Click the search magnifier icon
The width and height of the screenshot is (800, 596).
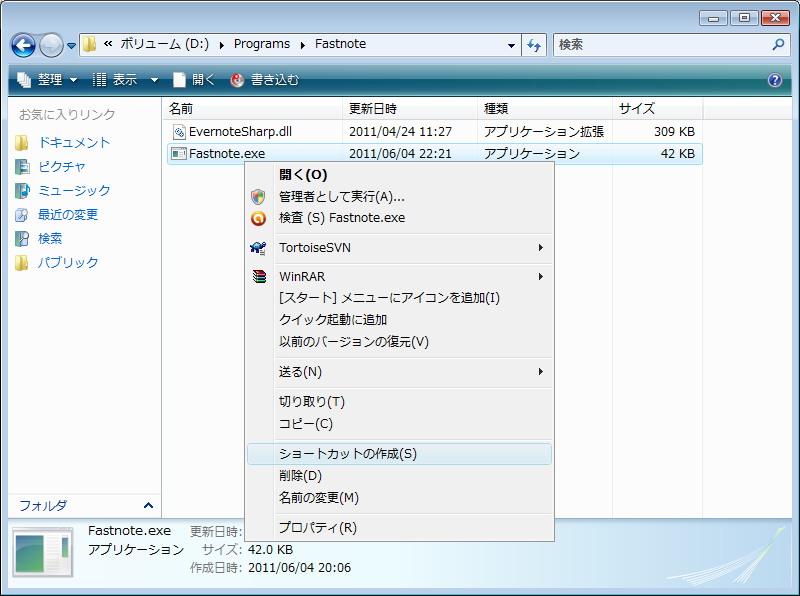[779, 45]
